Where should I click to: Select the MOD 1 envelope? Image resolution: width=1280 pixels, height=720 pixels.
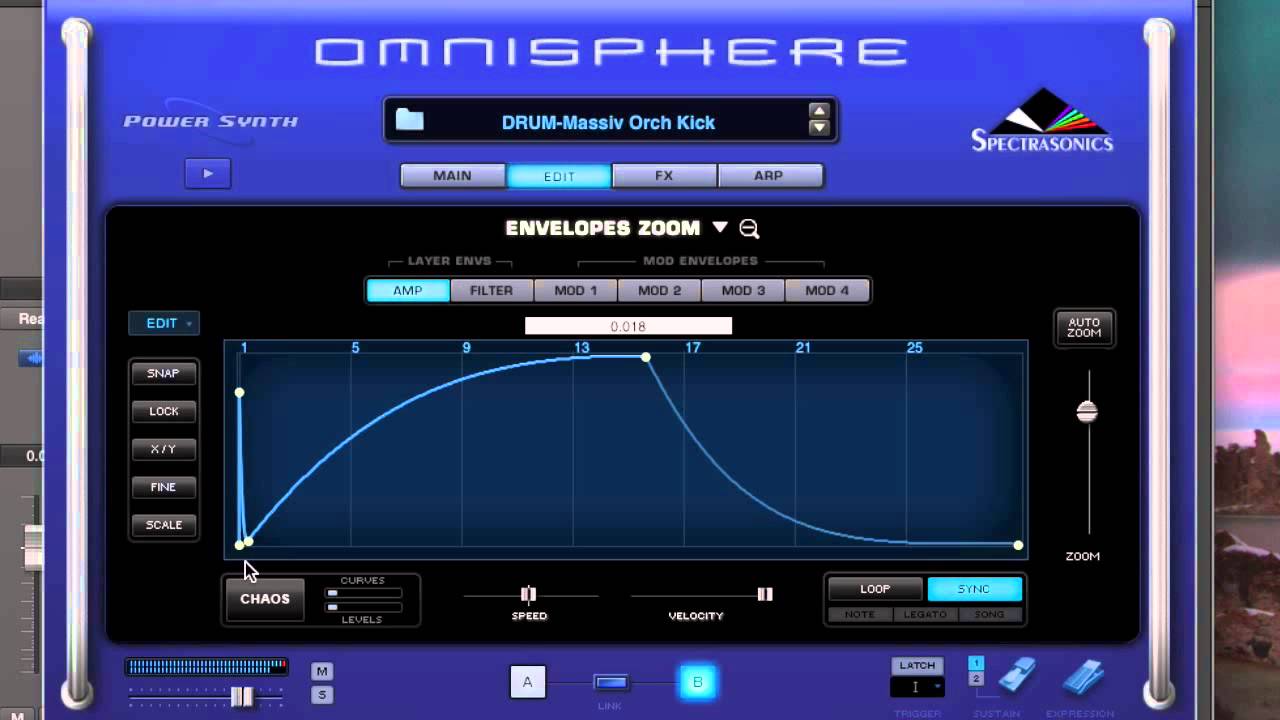(575, 291)
